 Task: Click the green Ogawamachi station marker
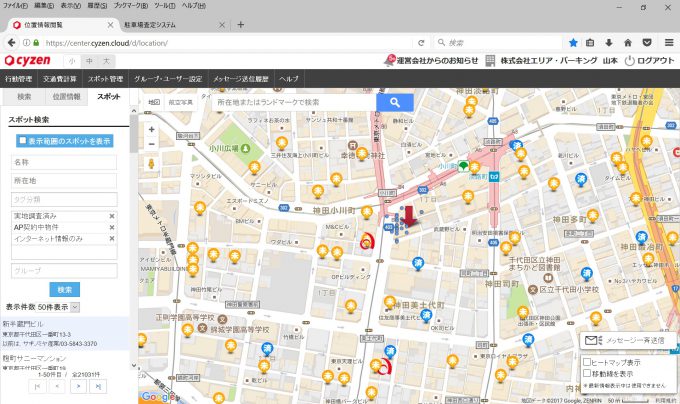464,166
